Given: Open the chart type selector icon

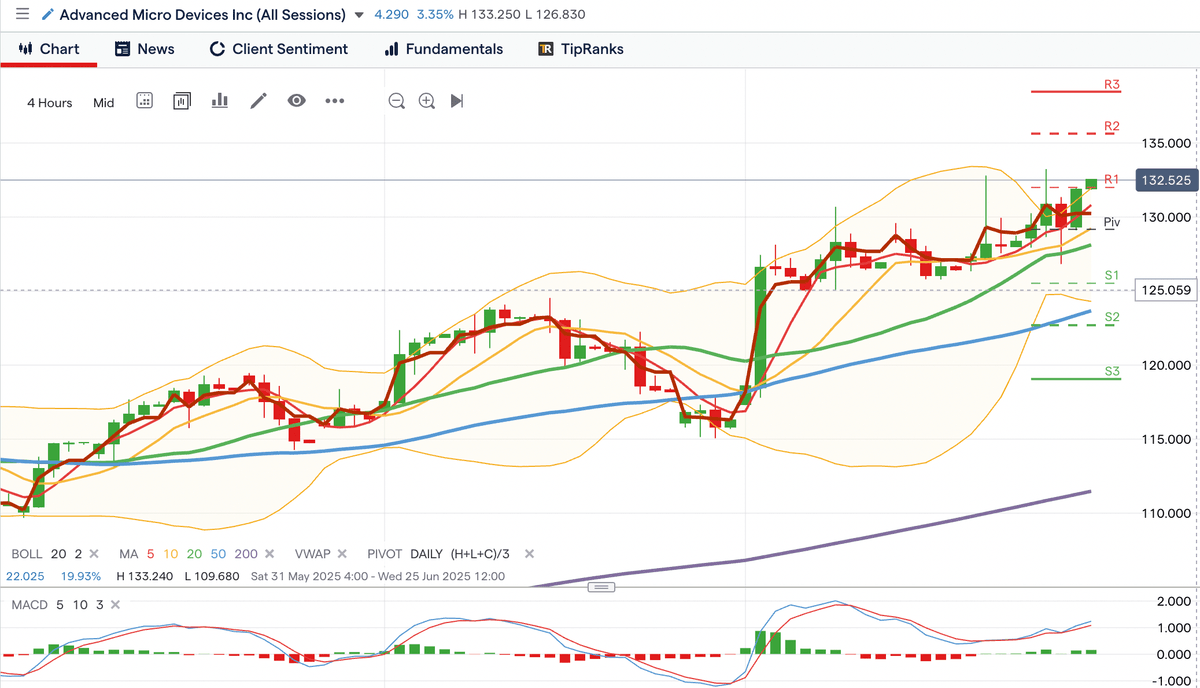Looking at the screenshot, I should click(x=182, y=101).
